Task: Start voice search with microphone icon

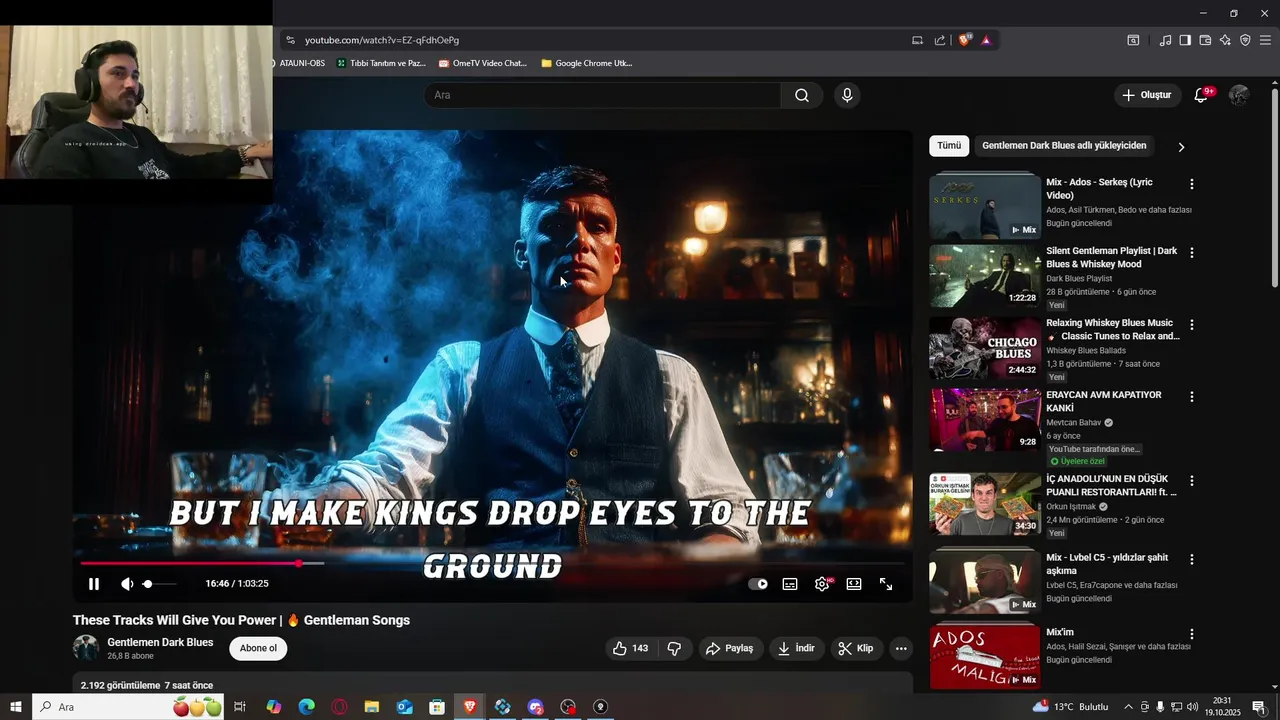Action: point(847,95)
